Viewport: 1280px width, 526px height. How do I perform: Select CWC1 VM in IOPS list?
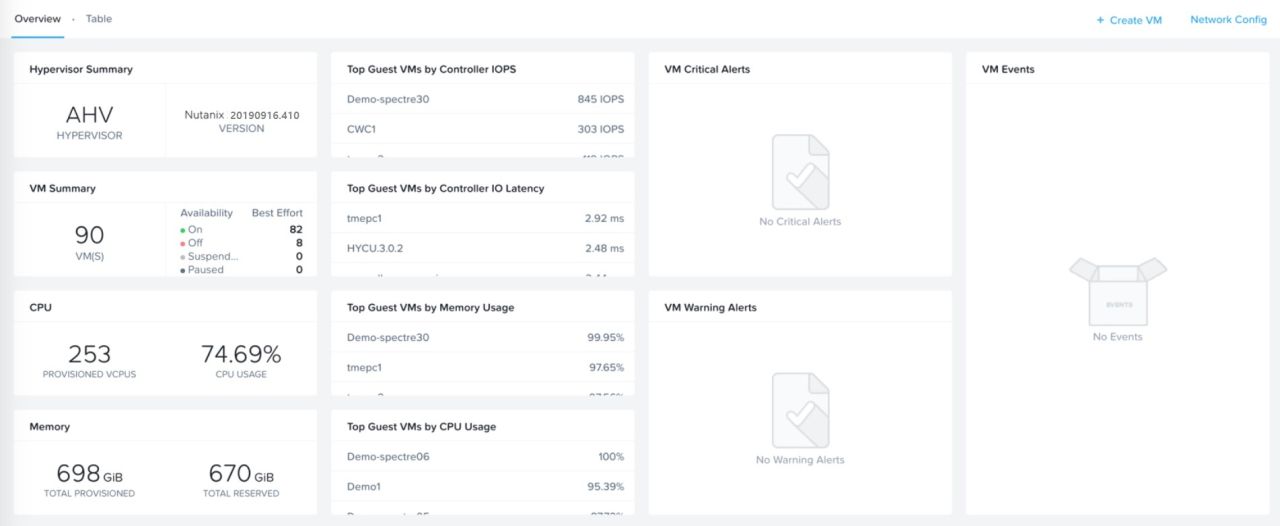tap(361, 129)
